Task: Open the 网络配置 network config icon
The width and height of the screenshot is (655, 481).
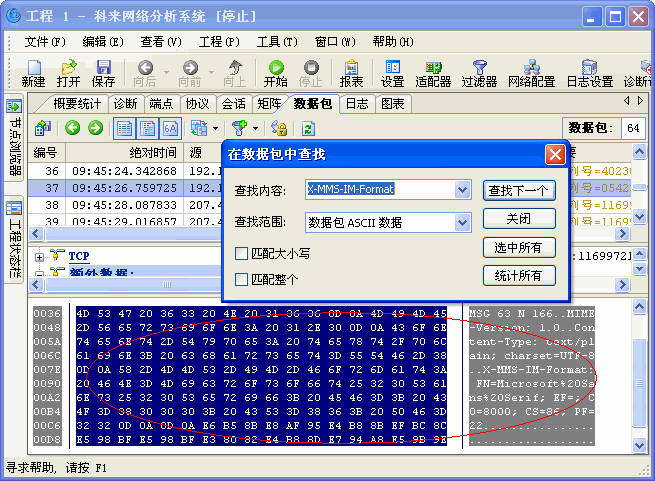Action: pos(532,73)
